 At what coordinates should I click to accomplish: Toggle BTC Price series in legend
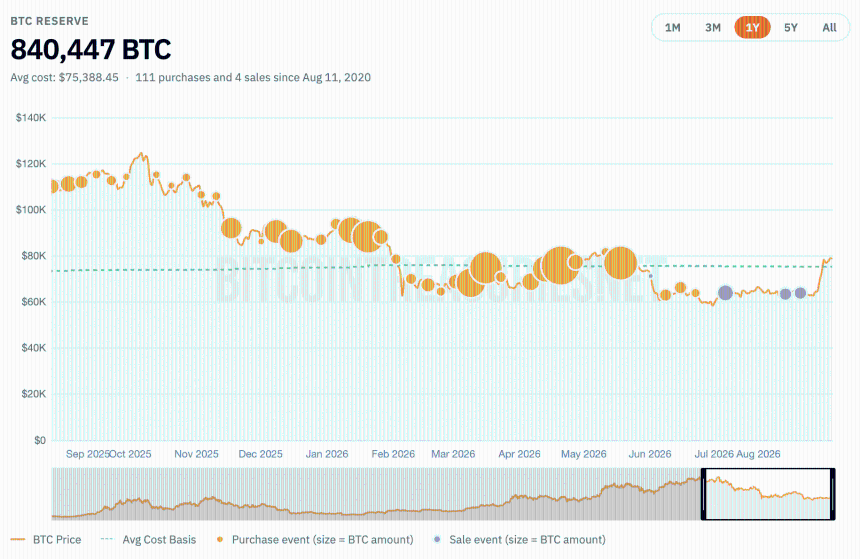[x=46, y=540]
